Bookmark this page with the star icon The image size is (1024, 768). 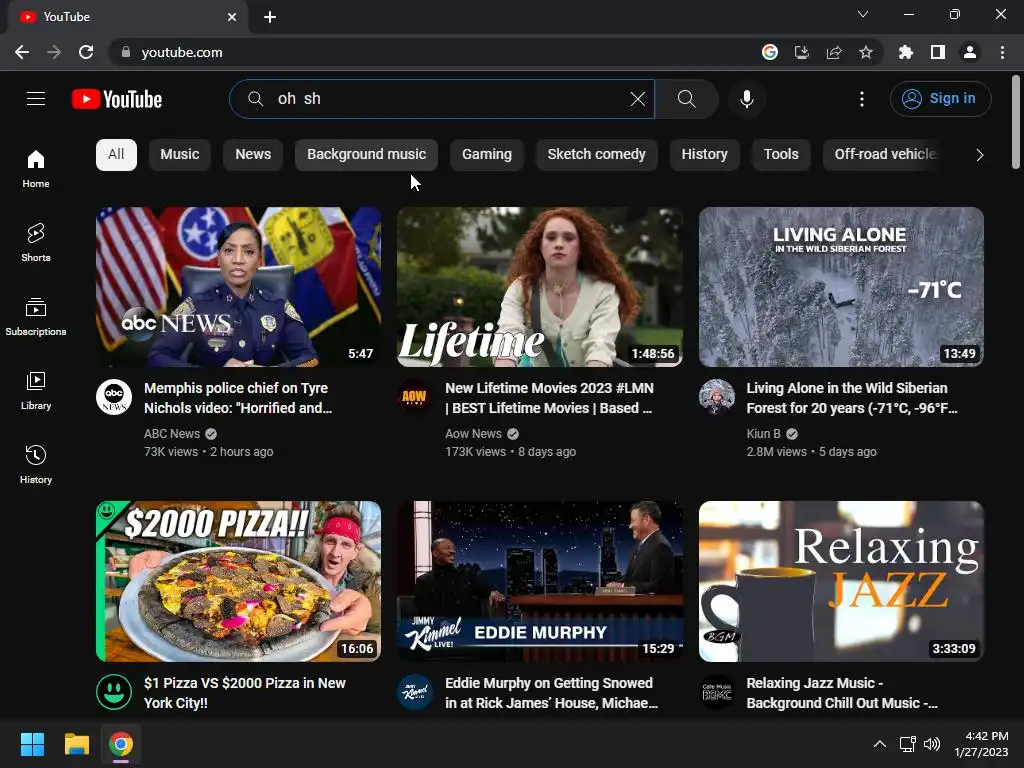coord(865,52)
